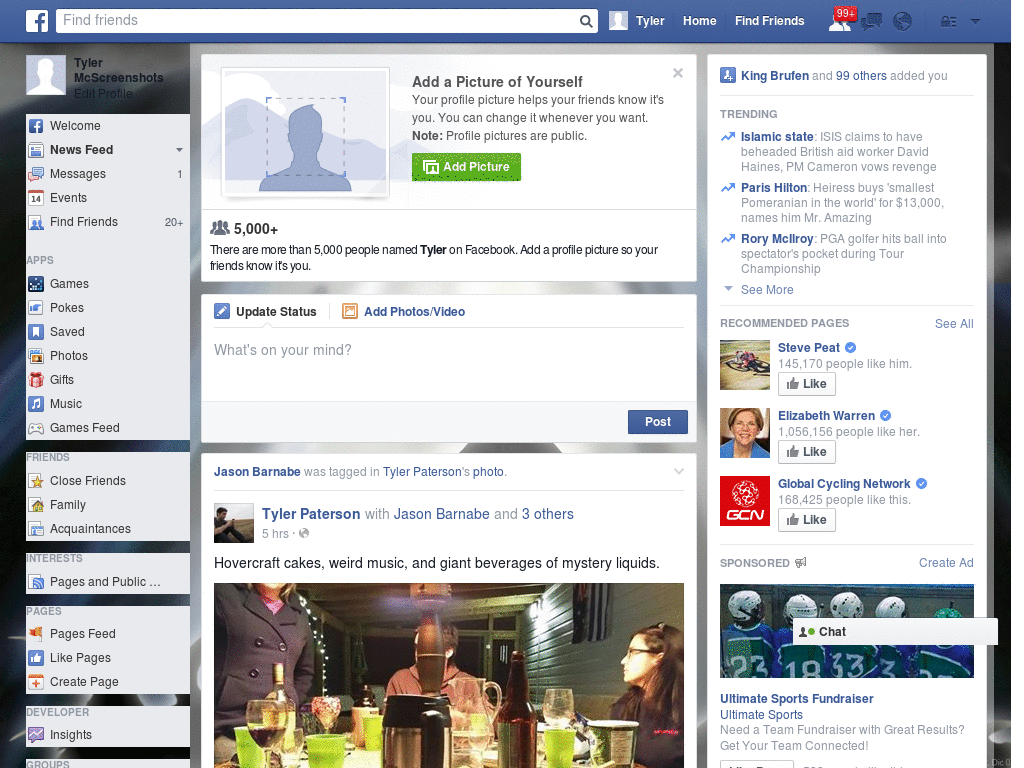This screenshot has height=768, width=1024.
Task: Open privacy shortcuts lock icon
Action: 948,22
